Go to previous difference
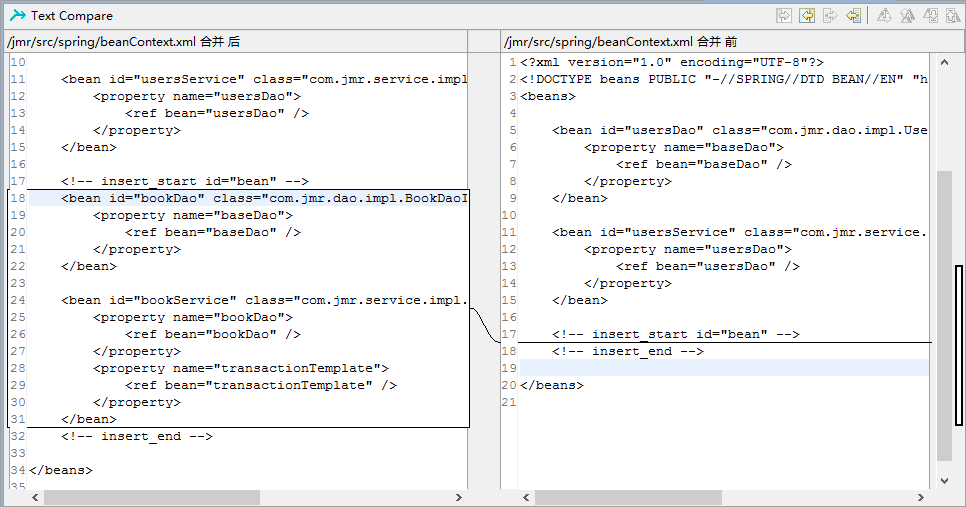 click(907, 15)
